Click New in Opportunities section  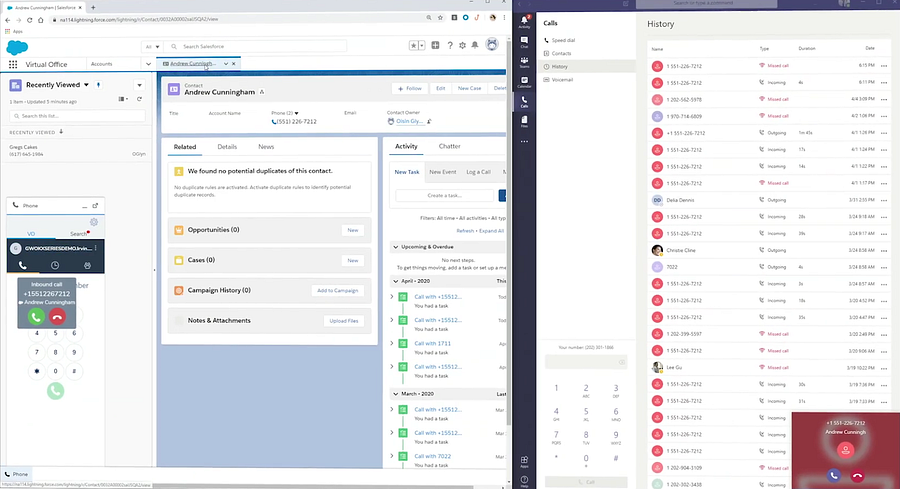click(x=352, y=230)
